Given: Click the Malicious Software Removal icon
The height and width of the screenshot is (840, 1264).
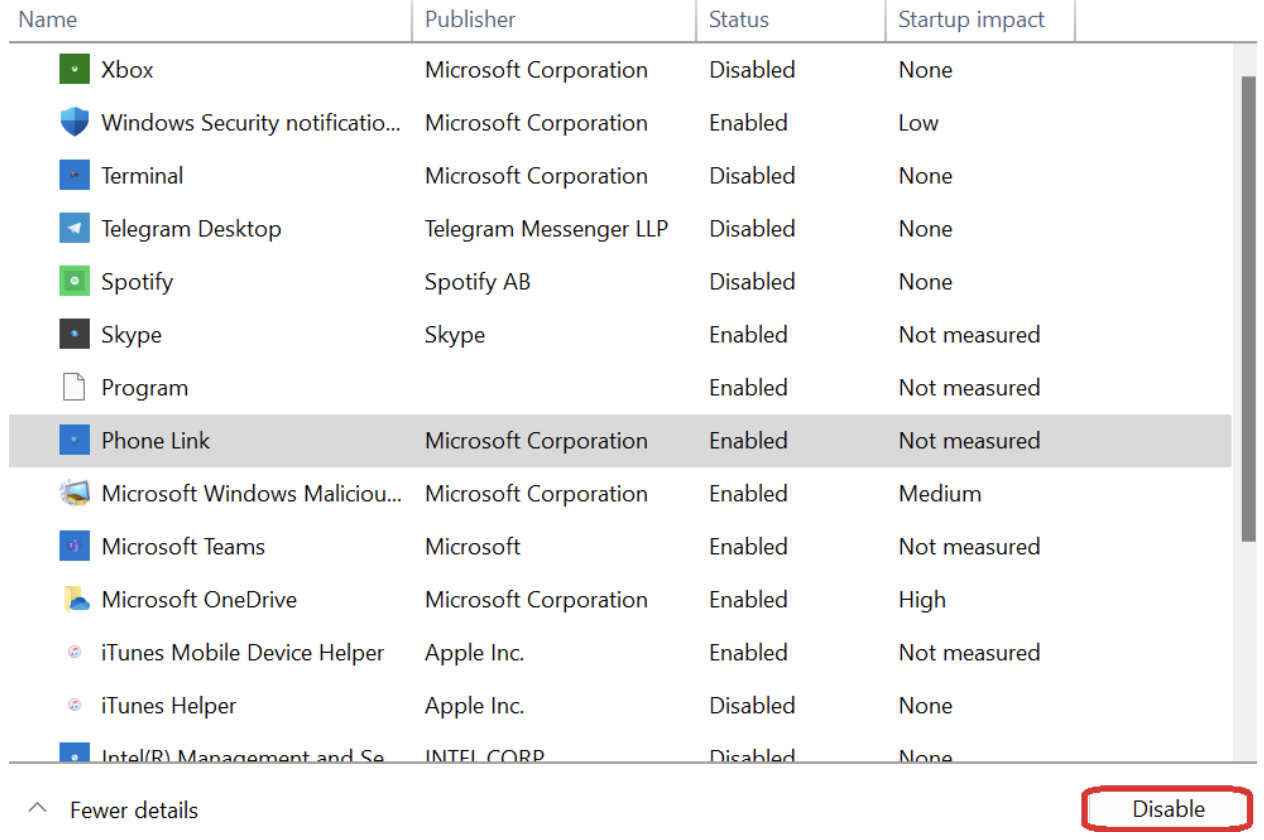Looking at the screenshot, I should point(75,494).
